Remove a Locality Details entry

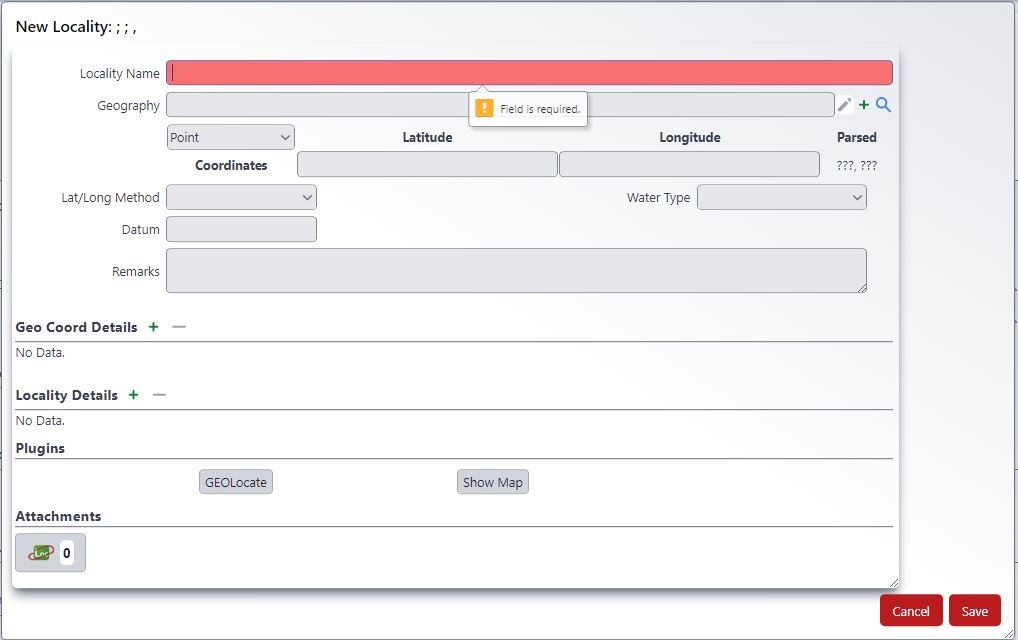click(x=158, y=395)
